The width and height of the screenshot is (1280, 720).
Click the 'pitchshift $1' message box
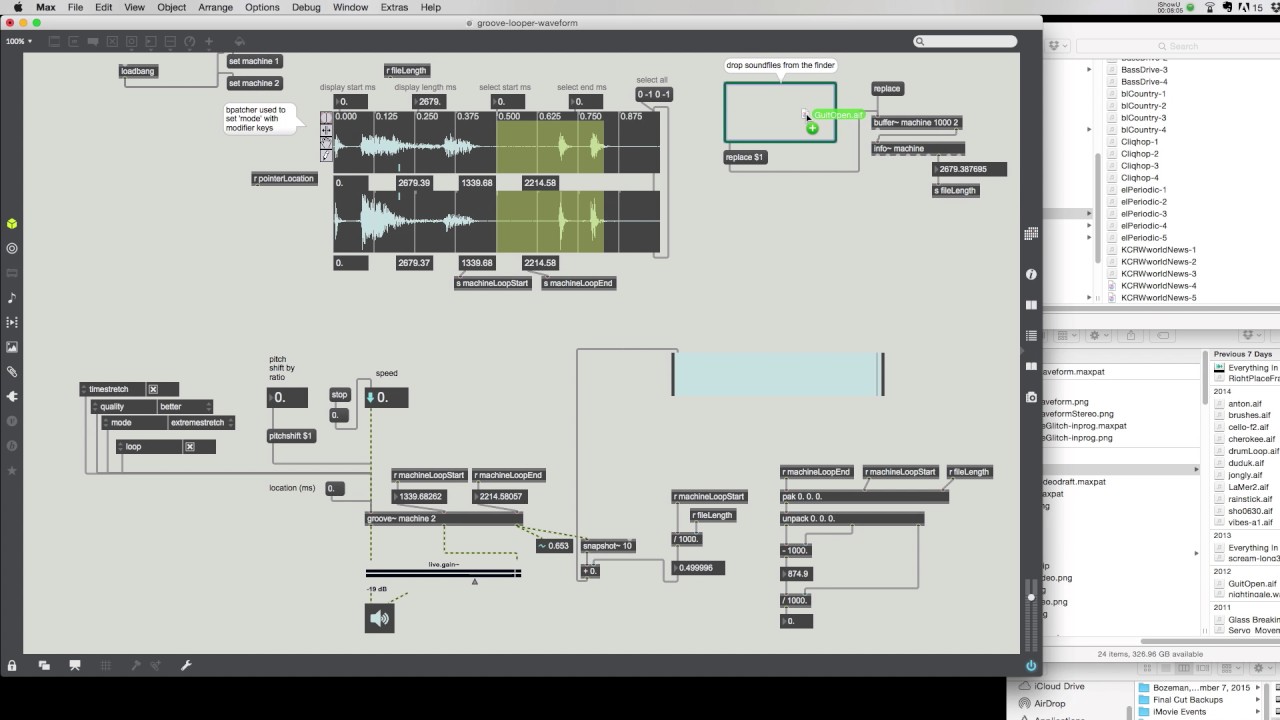(x=291, y=436)
